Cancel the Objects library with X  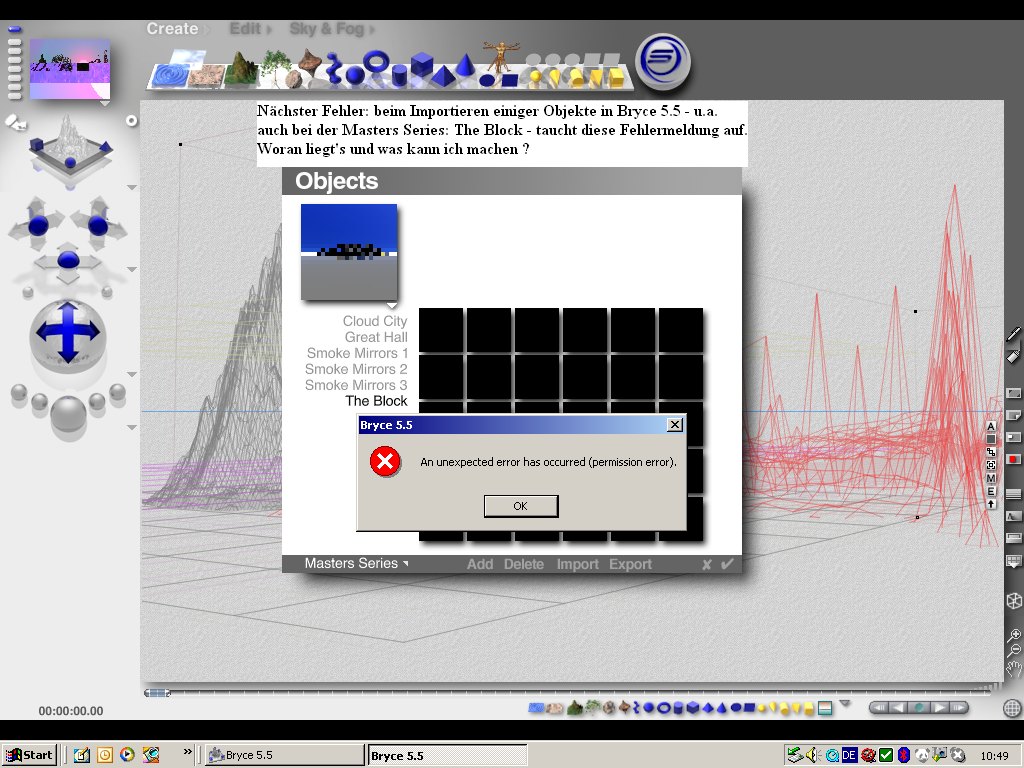coord(707,564)
